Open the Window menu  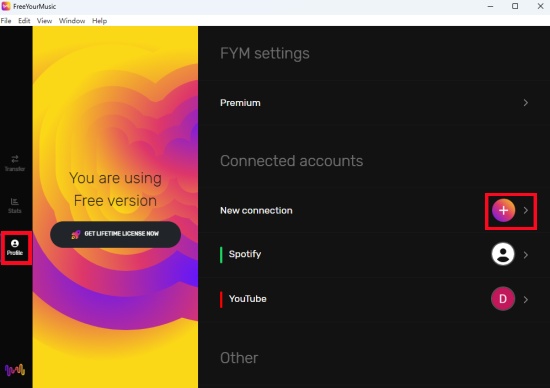[72, 21]
